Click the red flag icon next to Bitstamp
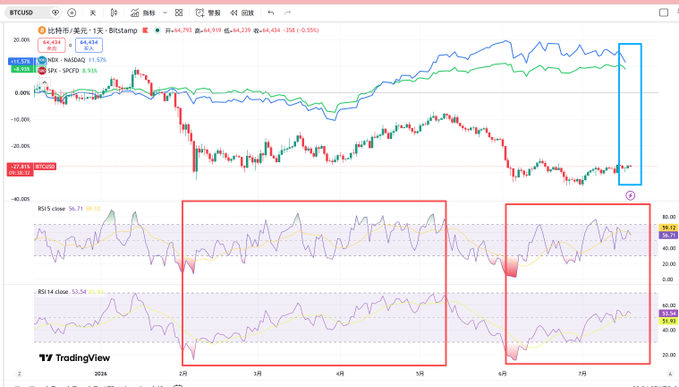 coord(146,30)
